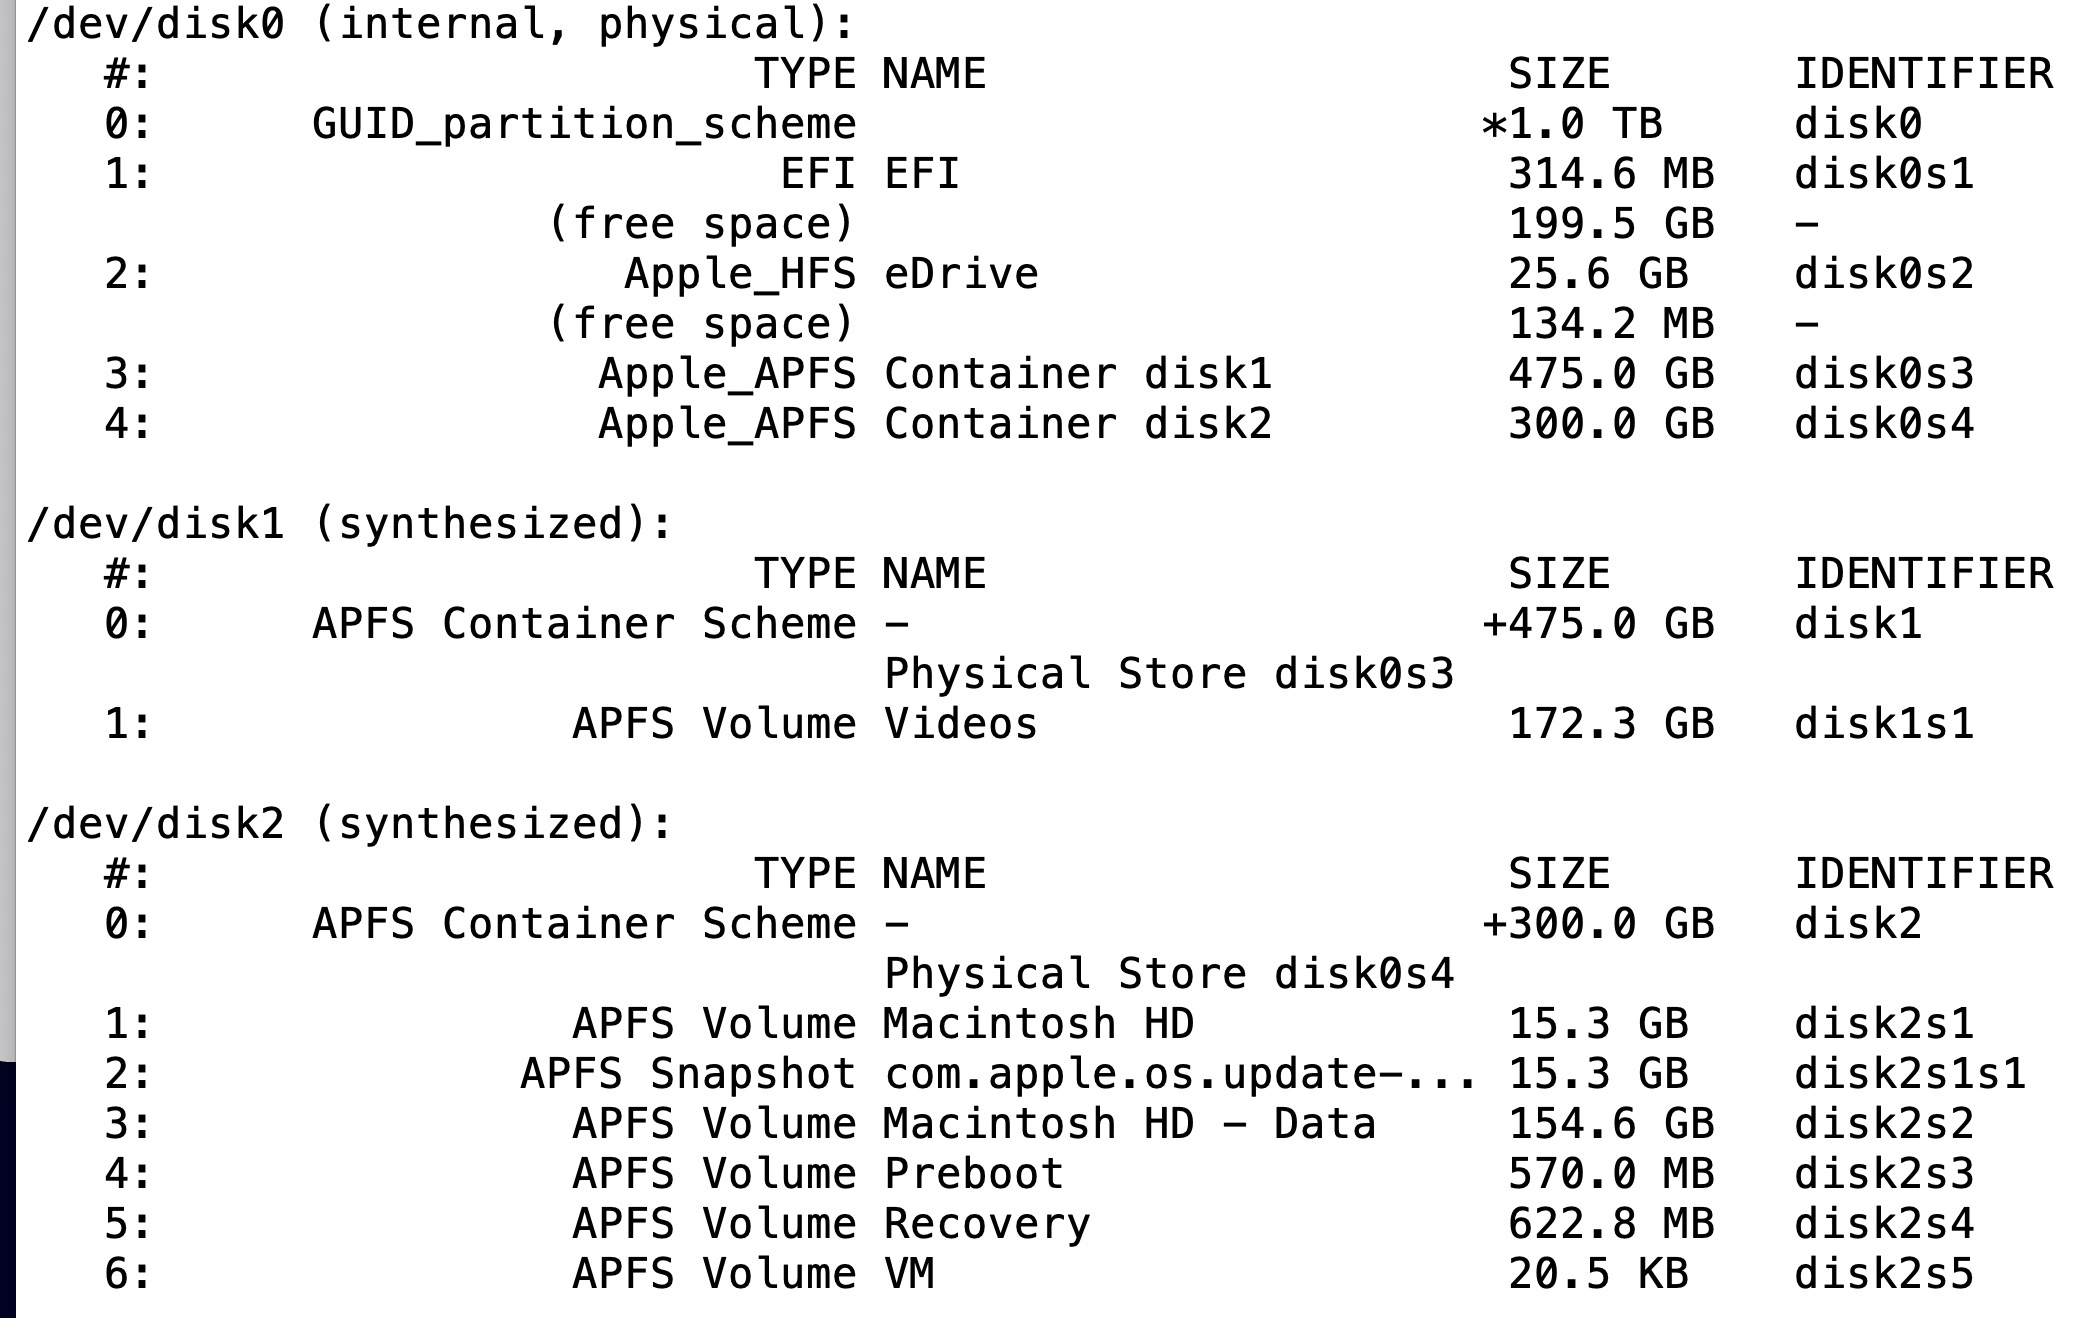Click the Videos APFS volume name

pyautogui.click(x=961, y=724)
